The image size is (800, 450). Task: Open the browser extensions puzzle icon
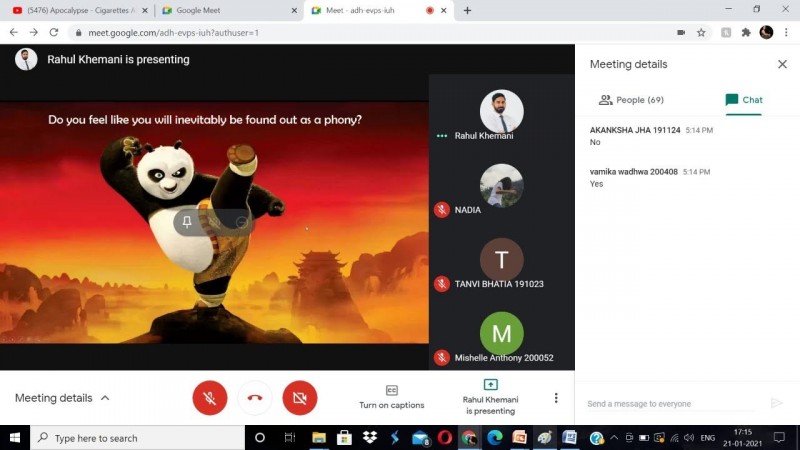[746, 32]
